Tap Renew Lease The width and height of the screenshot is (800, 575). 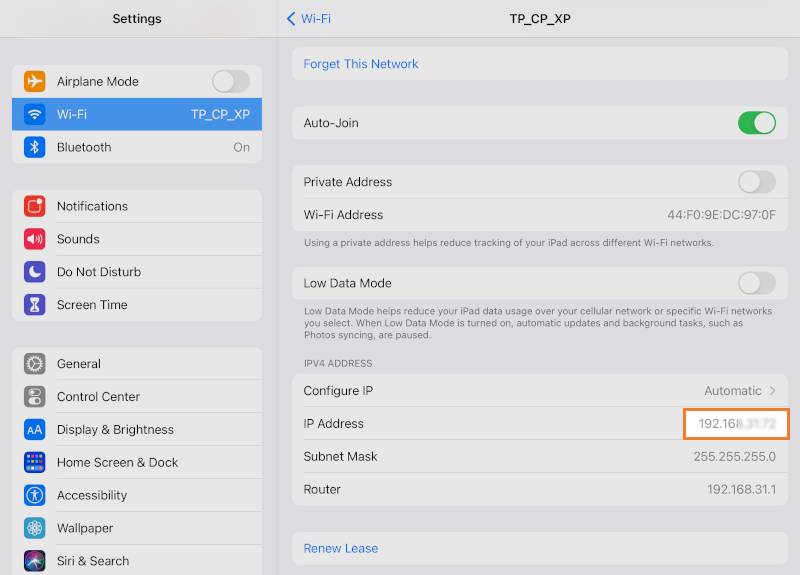tap(341, 548)
